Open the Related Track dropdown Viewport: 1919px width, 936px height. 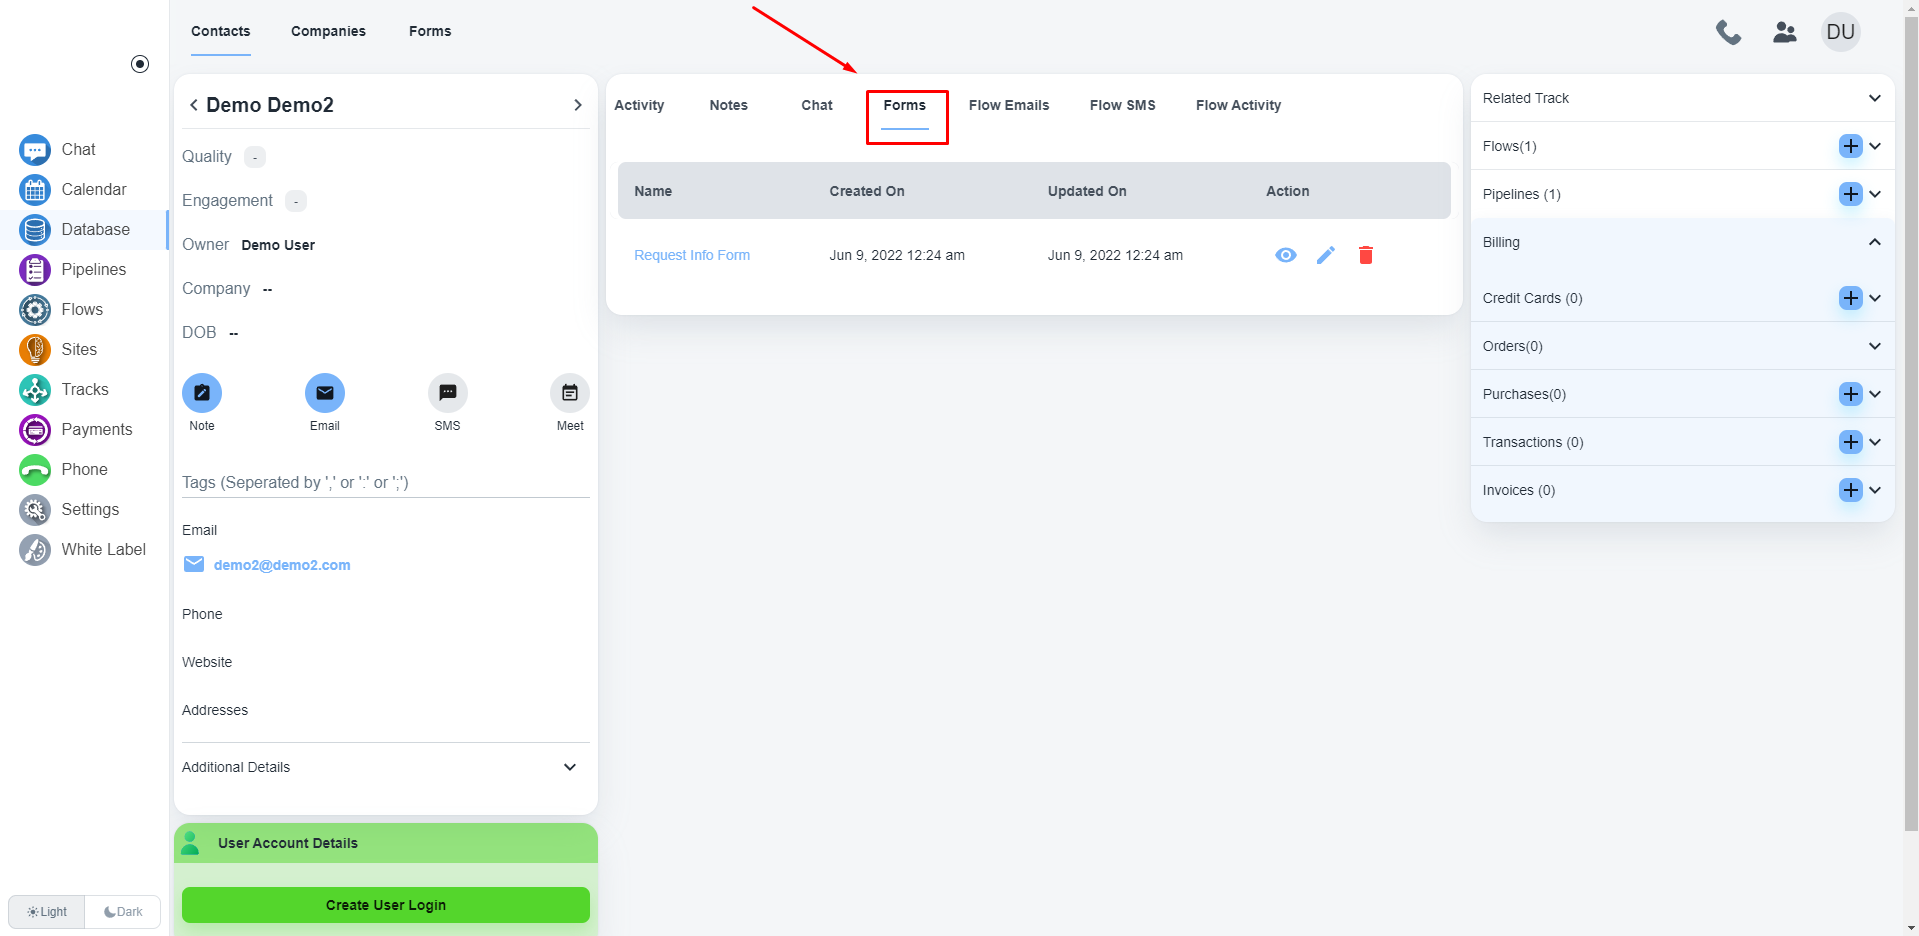coord(1874,98)
